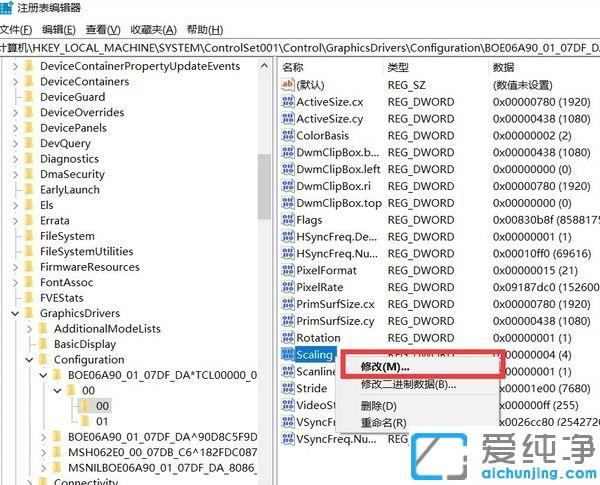This screenshot has height=485, width=600.
Task: Open the 帮助(H) menu
Action: coord(205,30)
